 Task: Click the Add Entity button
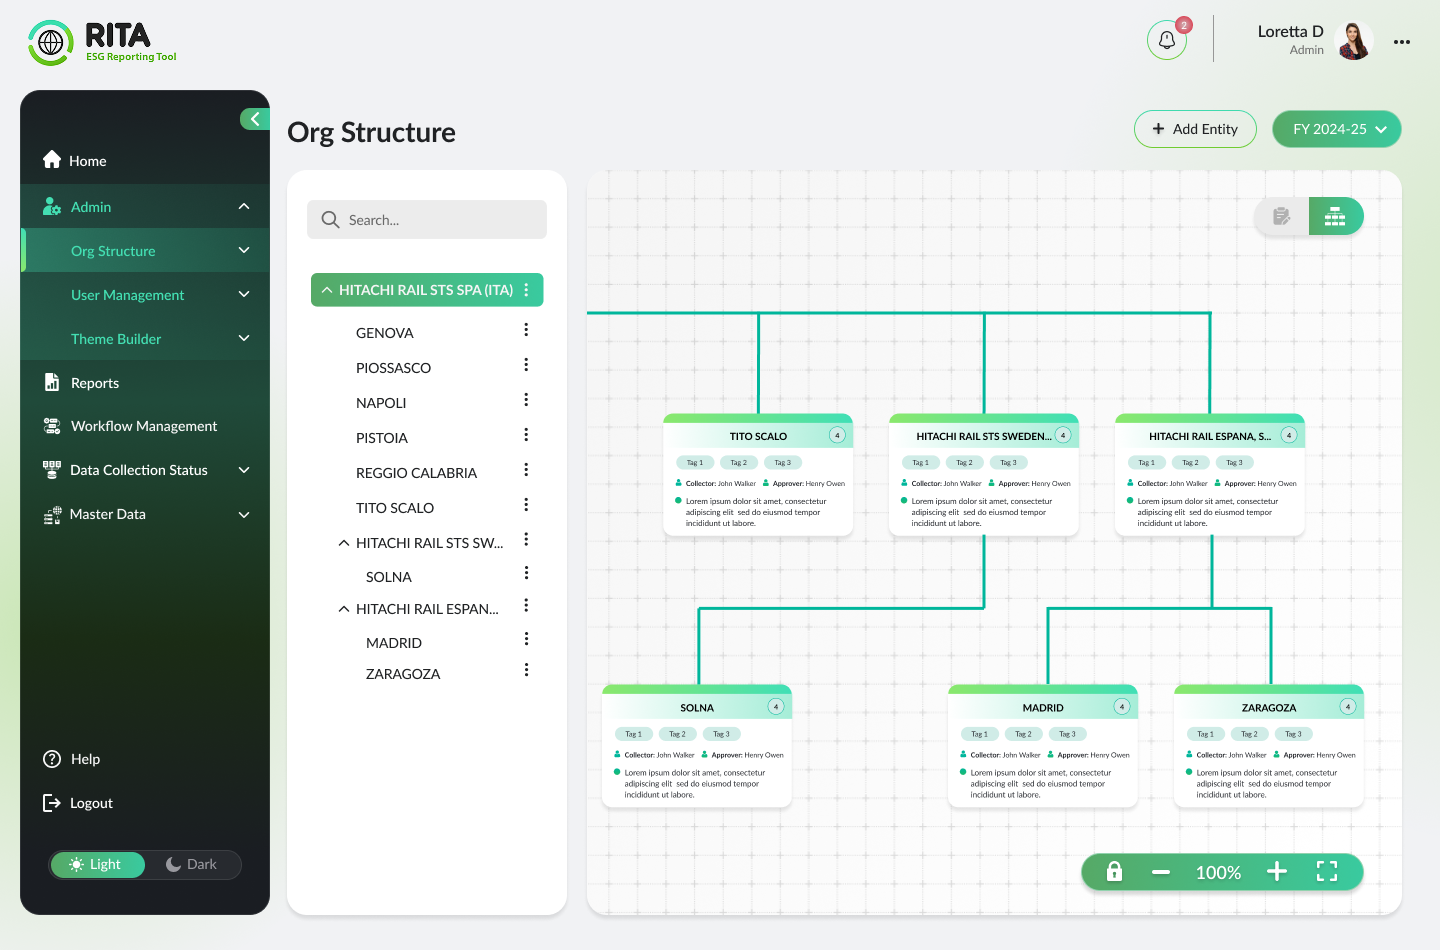tap(1195, 129)
